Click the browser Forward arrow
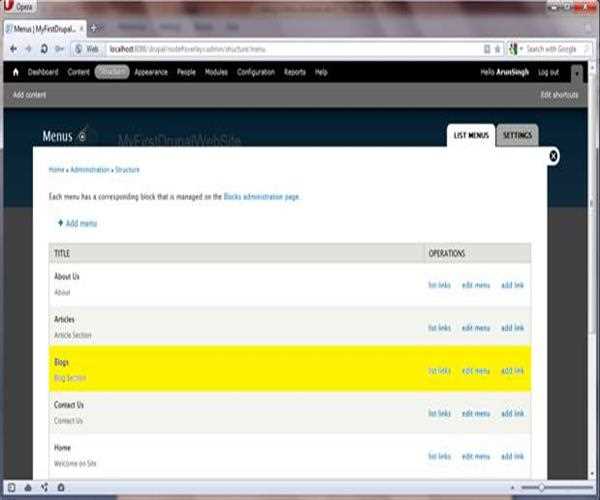Screen dimensions: 600x500 [27, 48]
